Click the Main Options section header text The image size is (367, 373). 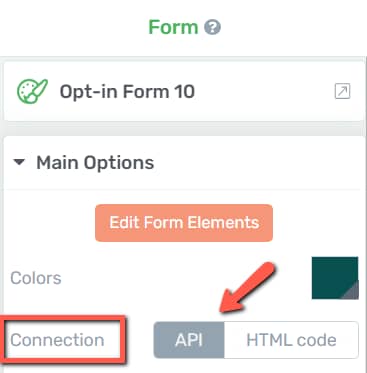tap(95, 163)
